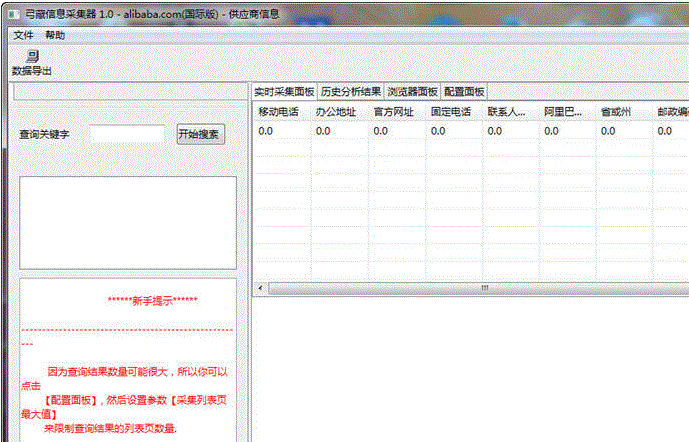This screenshot has height=442, width=689.
Task: Click the 移动电话 column header
Action: click(x=281, y=112)
